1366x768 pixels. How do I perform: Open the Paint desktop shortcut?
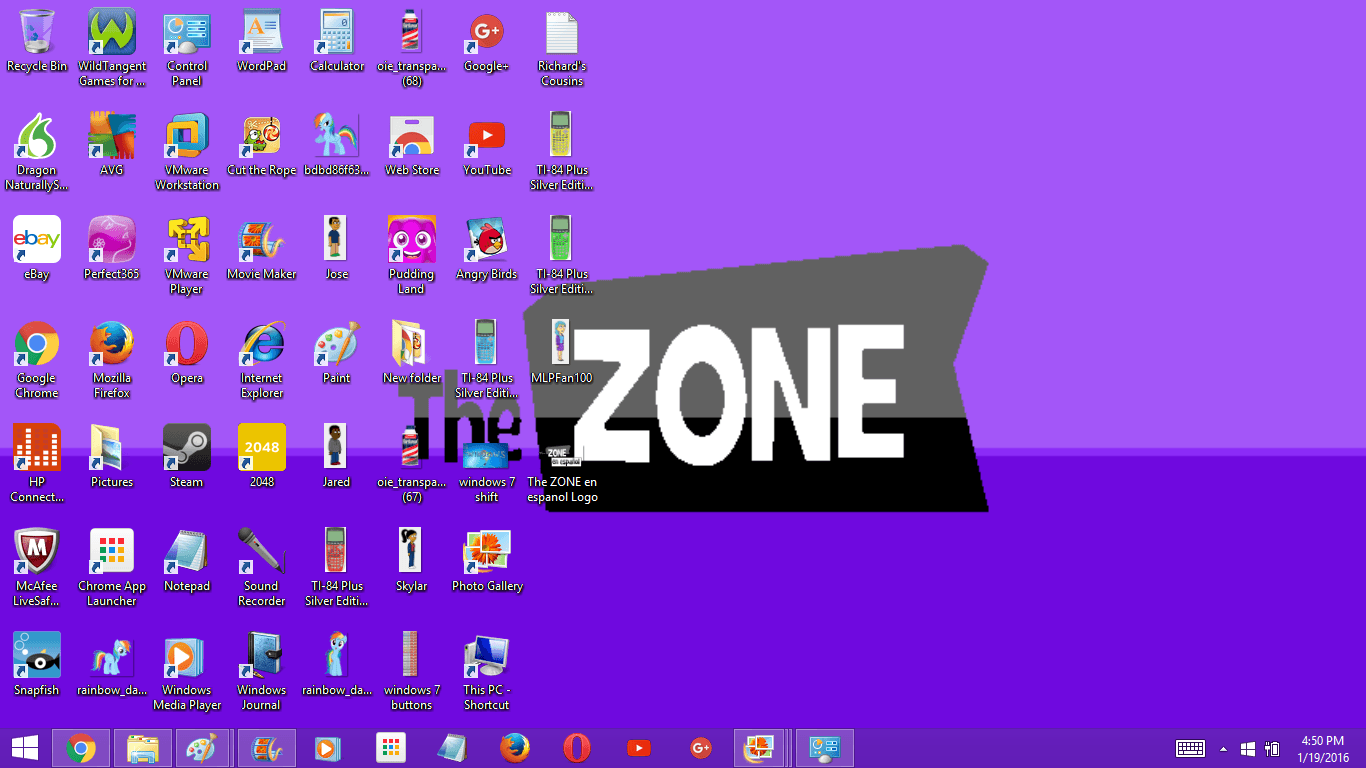[337, 354]
